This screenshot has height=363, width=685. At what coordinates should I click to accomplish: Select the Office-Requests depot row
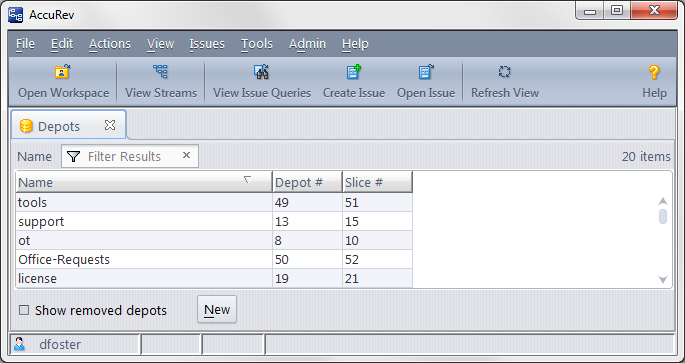tap(214, 259)
